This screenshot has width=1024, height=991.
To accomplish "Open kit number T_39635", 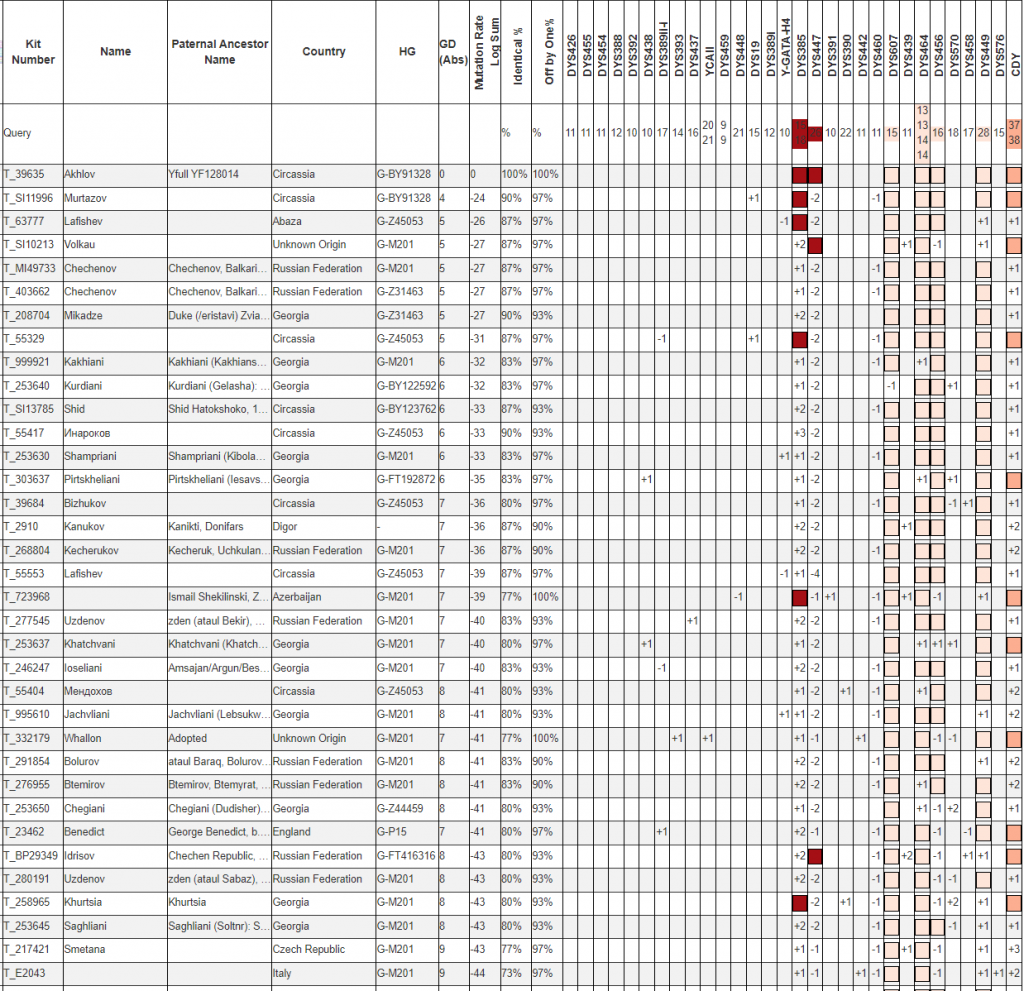I will click(x=24, y=174).
